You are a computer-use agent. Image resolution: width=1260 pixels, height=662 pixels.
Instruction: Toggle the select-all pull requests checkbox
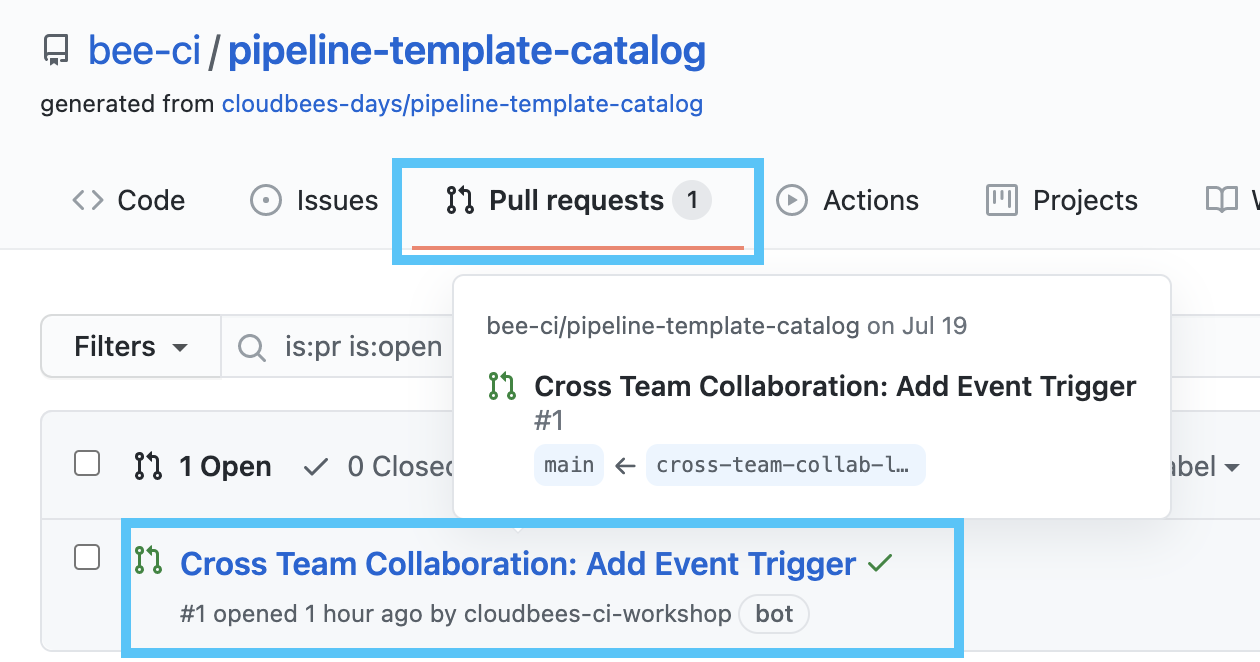(x=88, y=464)
